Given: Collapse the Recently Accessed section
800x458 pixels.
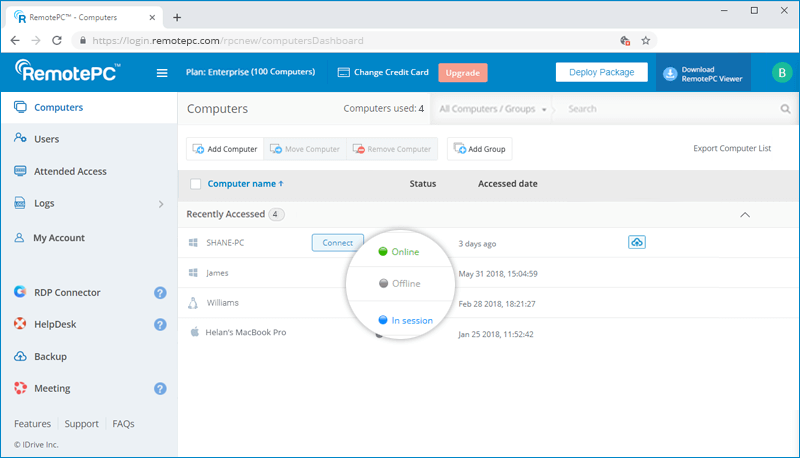Looking at the screenshot, I should 745,215.
